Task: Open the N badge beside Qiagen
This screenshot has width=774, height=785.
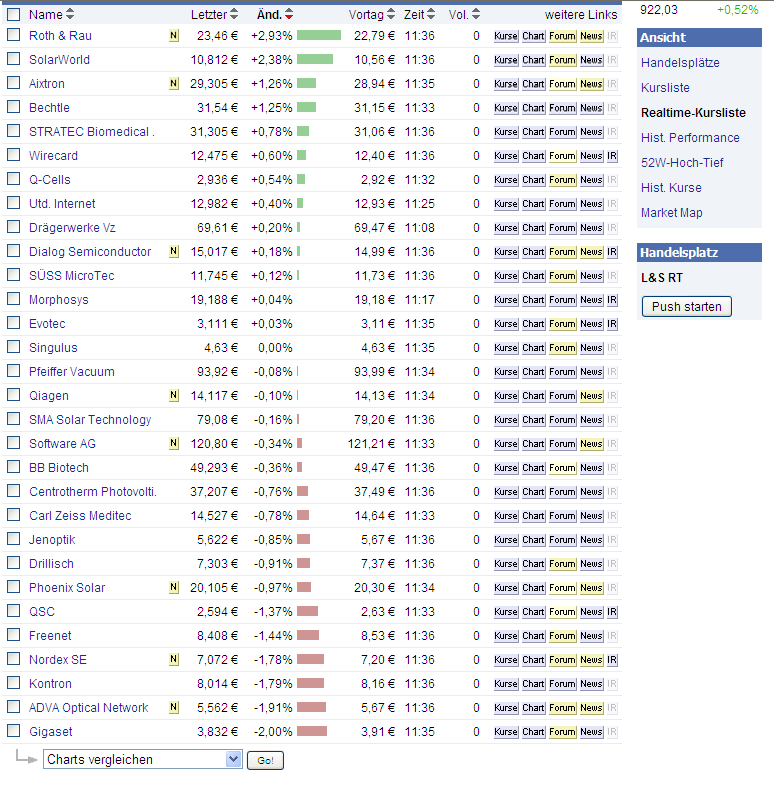Action: pyautogui.click(x=174, y=396)
